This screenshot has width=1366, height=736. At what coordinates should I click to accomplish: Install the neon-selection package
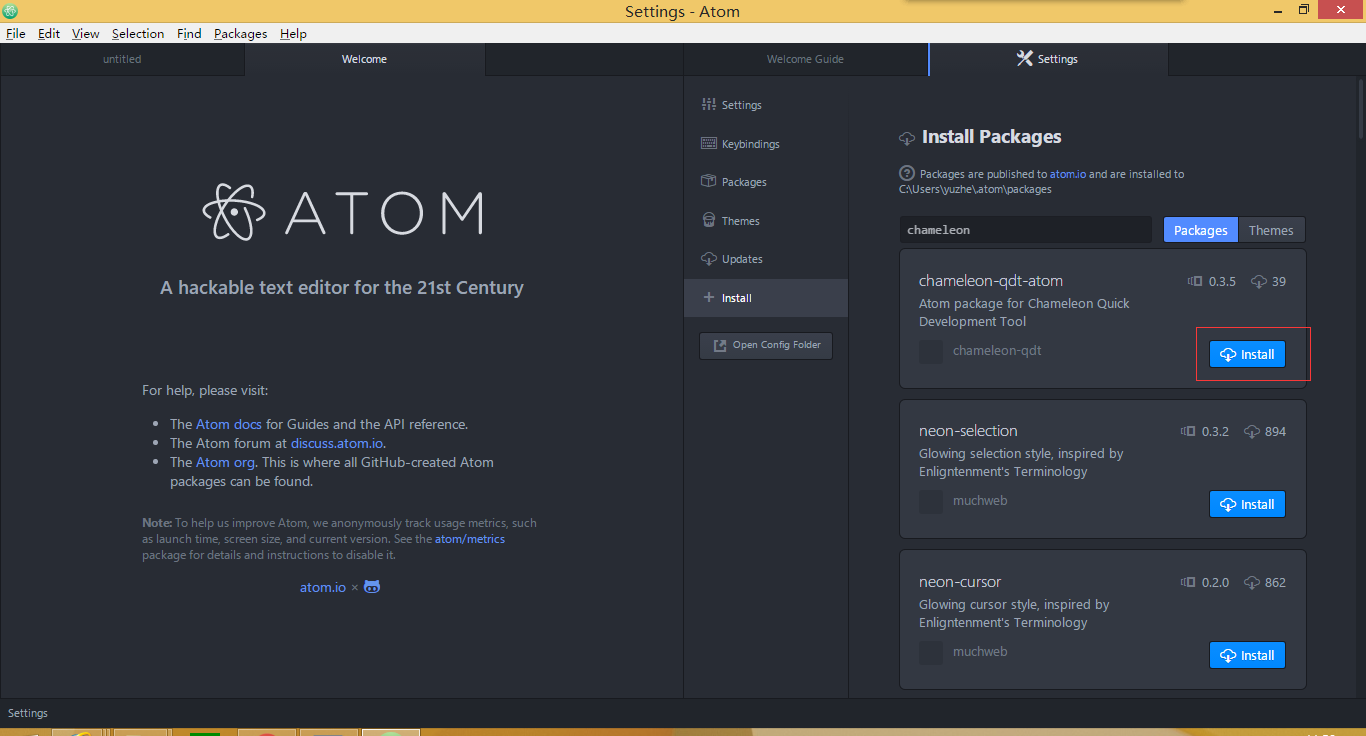click(1247, 504)
